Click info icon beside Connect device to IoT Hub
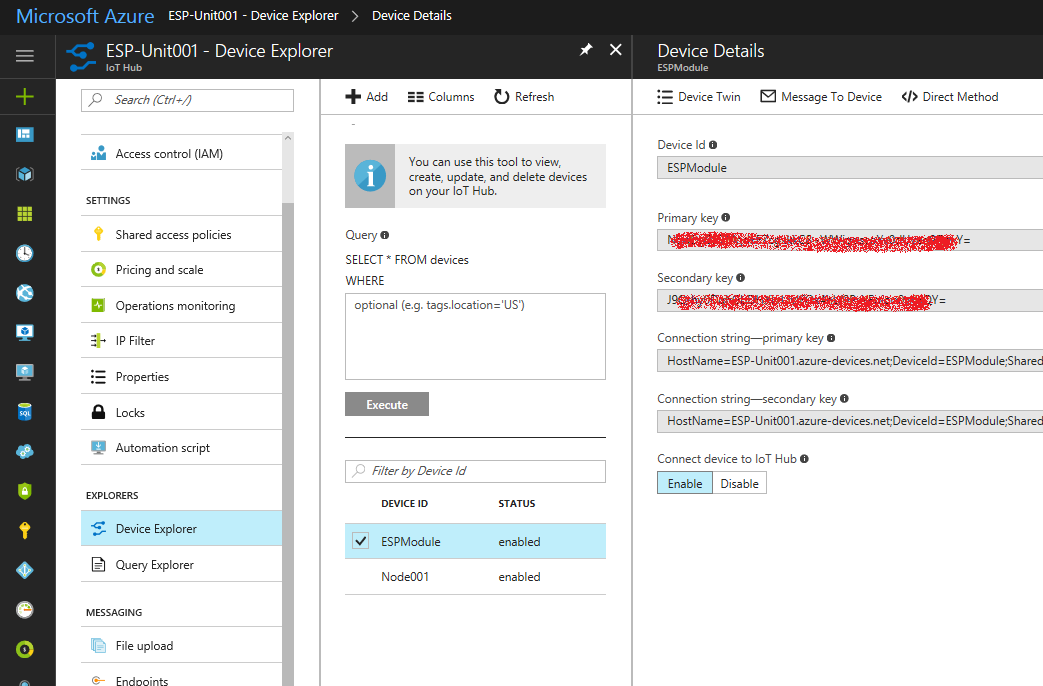The height and width of the screenshot is (686, 1043). pos(804,458)
